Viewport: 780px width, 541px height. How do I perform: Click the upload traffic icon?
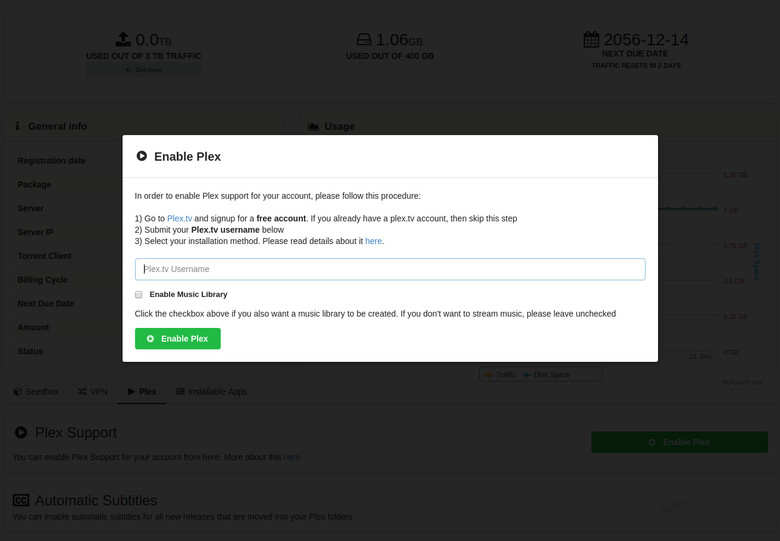coord(123,39)
